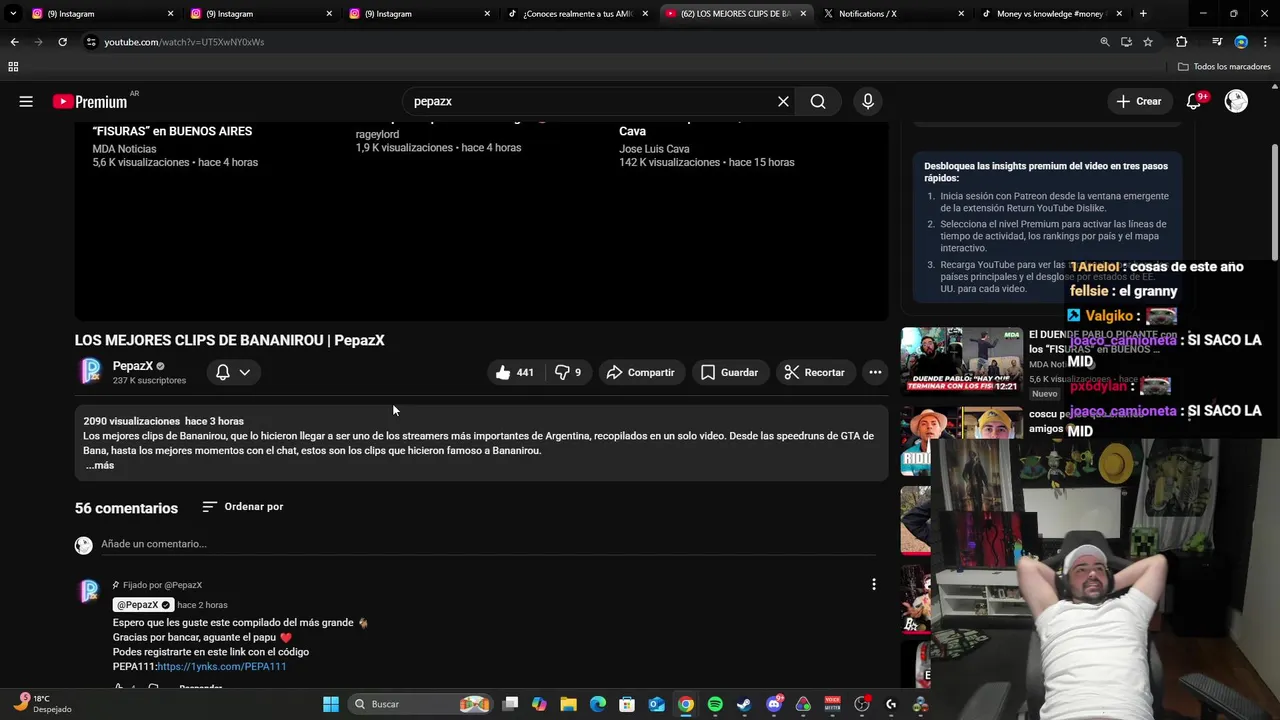Viewport: 1280px width, 720px height.
Task: Open subscription notification bell dropdown
Action: tap(233, 372)
